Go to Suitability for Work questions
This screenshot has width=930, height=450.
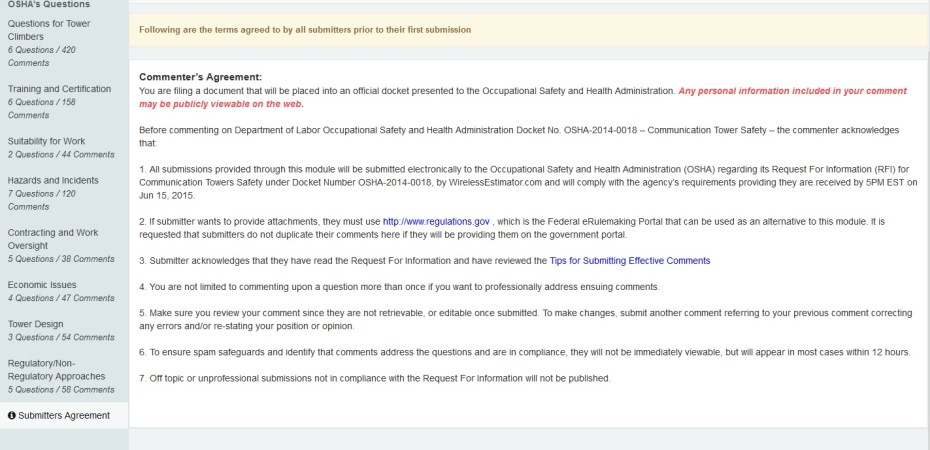coord(52,141)
